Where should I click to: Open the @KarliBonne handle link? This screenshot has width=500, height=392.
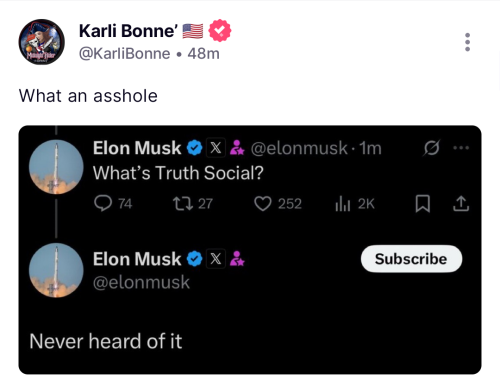[x=124, y=54]
